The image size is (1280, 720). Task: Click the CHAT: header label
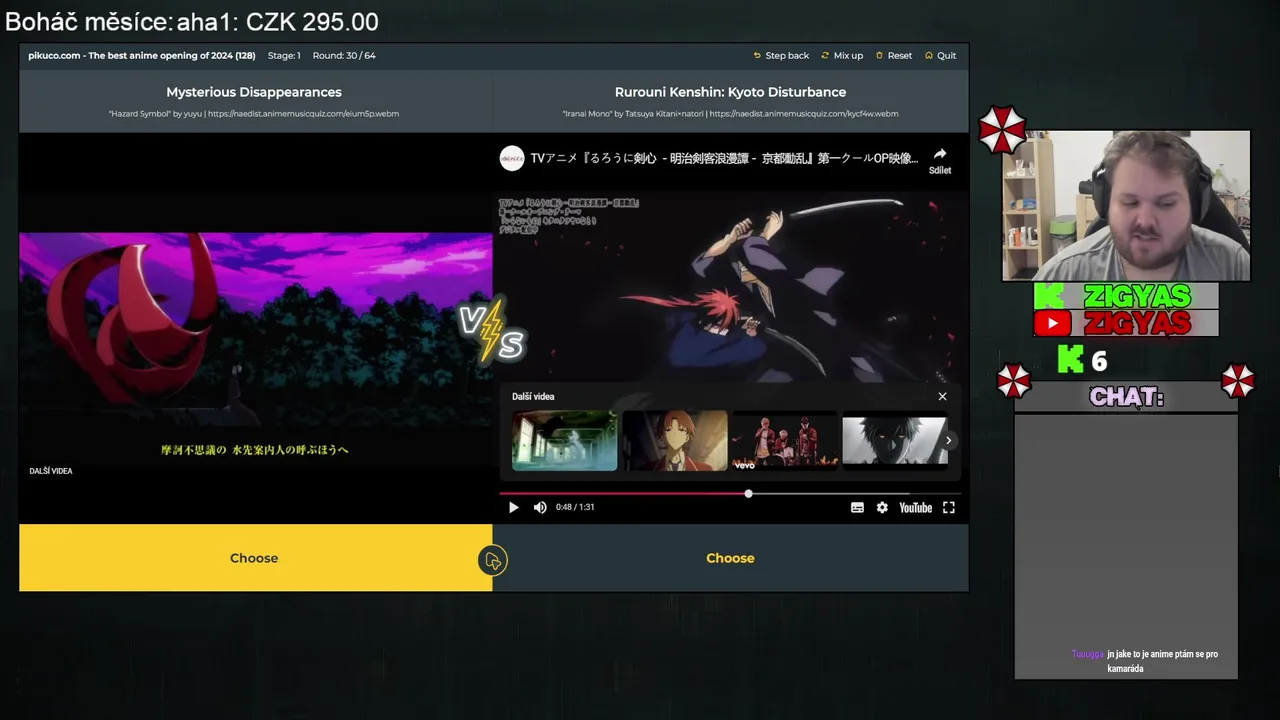(x=1126, y=397)
